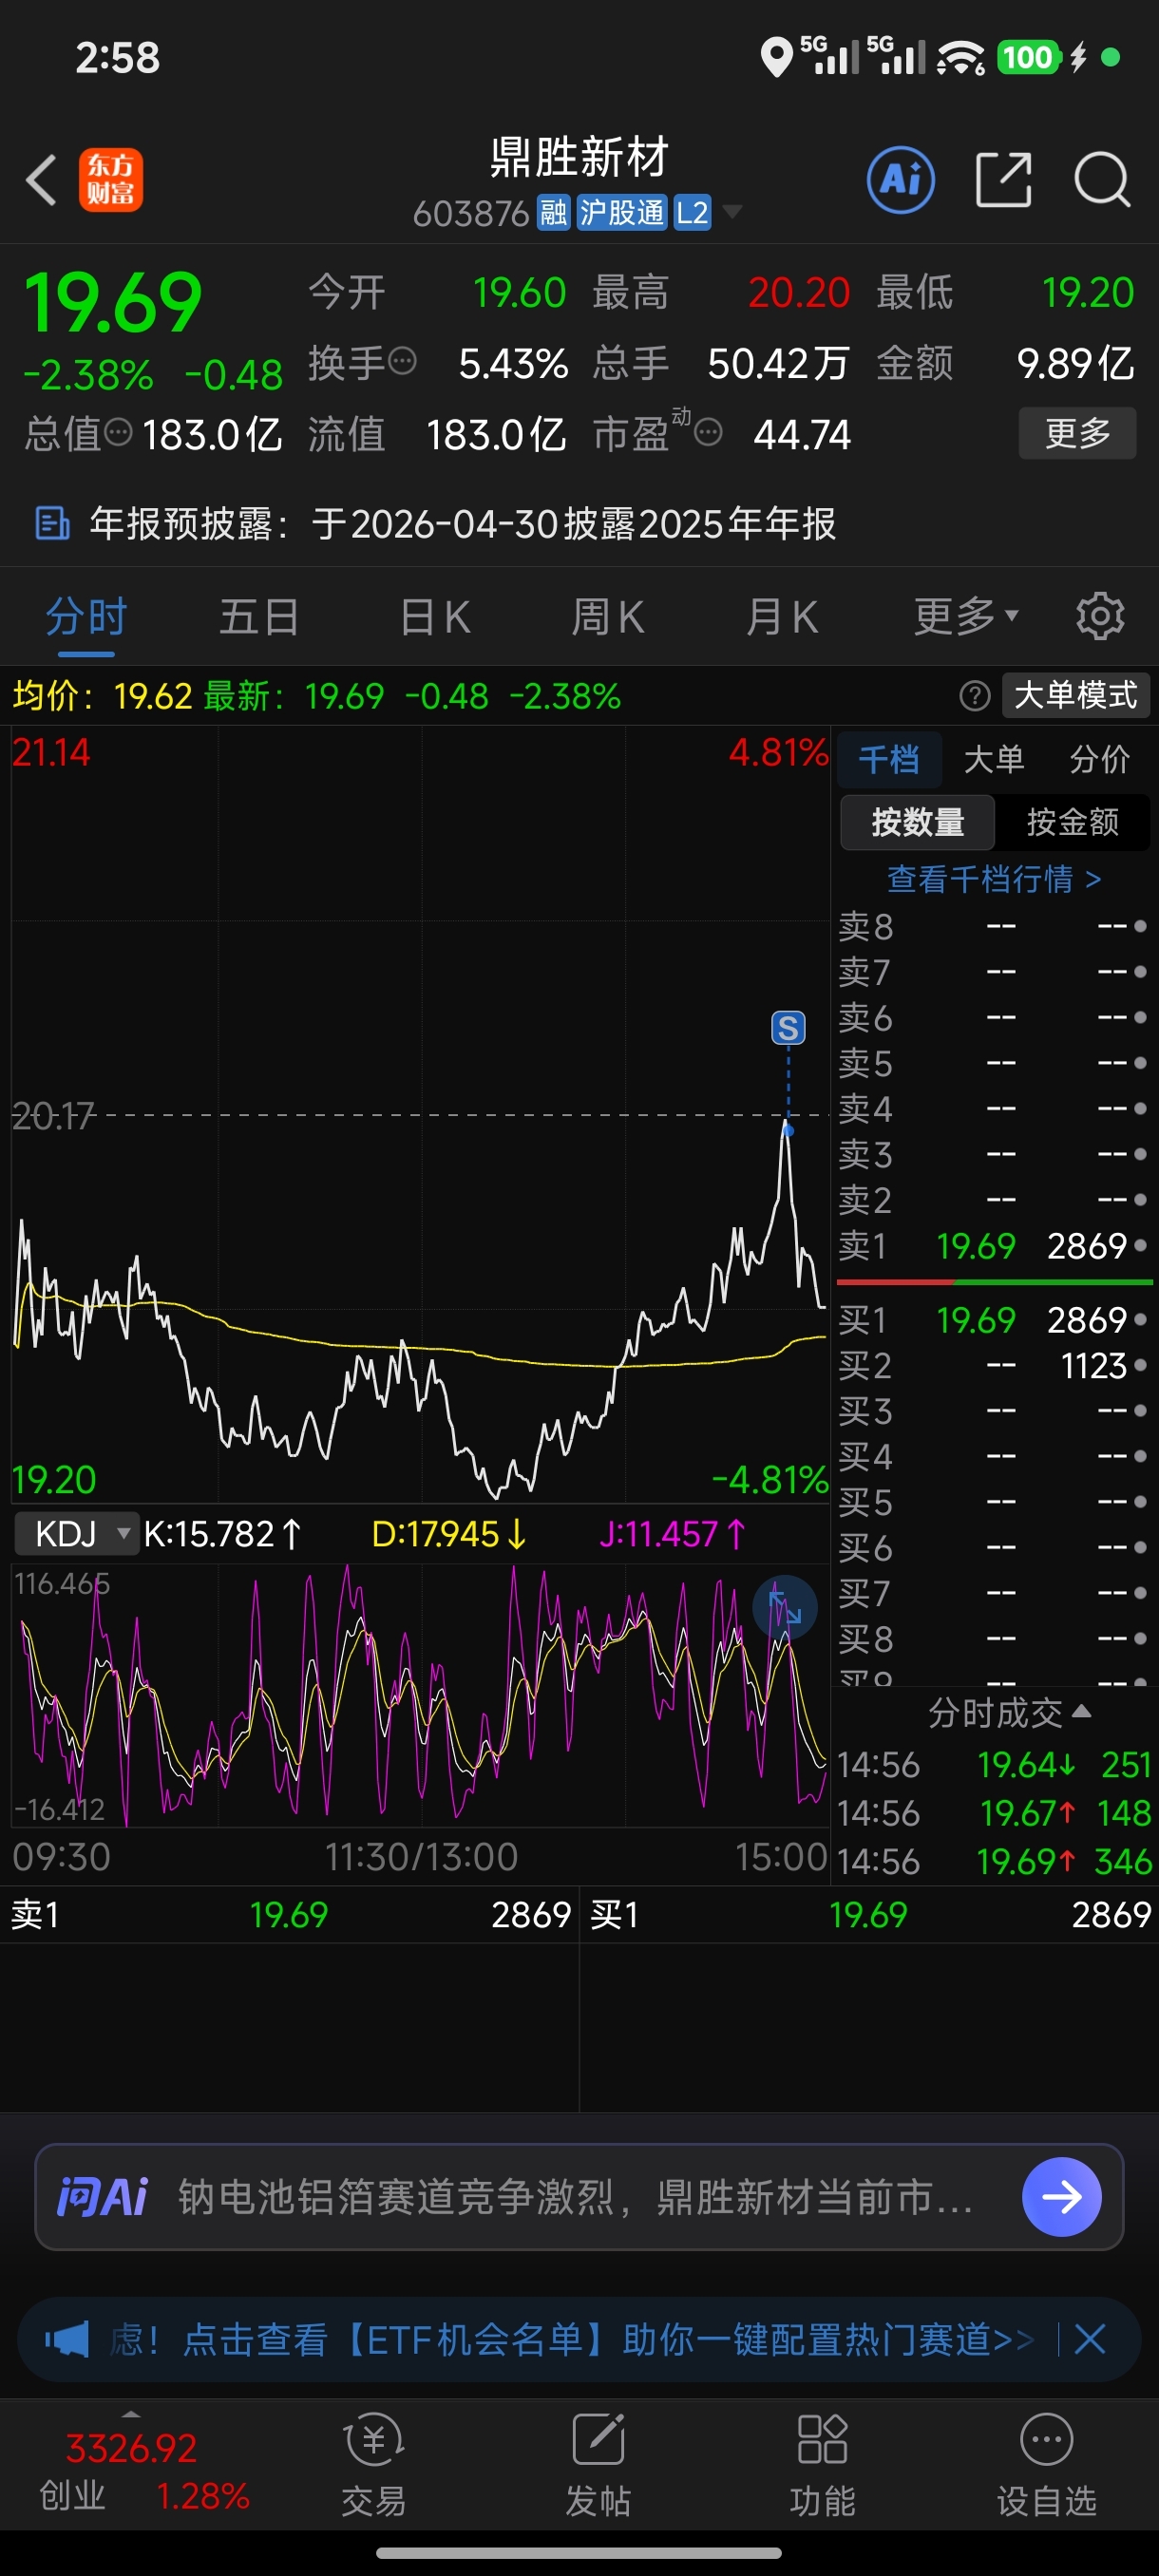Screen dimensions: 1159x2576
Task: Tap the 总值 info icon
Action: (x=118, y=432)
